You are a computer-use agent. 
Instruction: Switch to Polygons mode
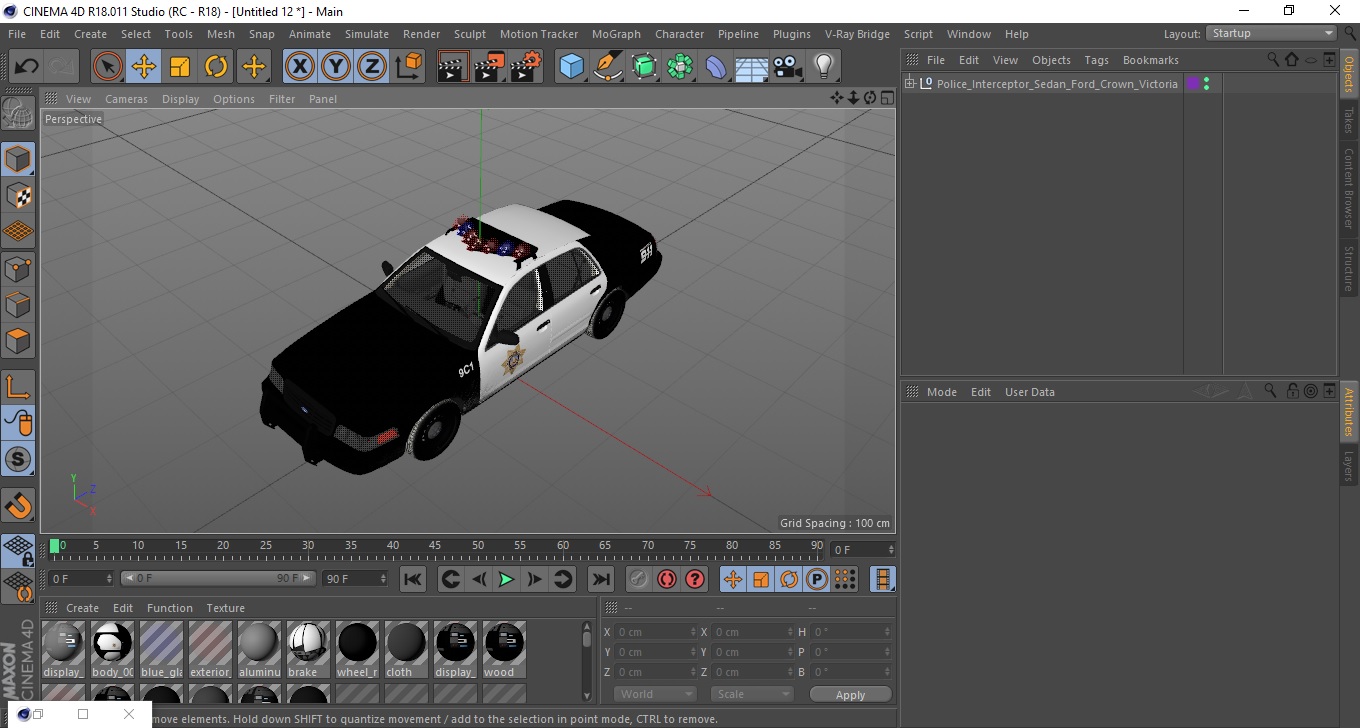[18, 340]
